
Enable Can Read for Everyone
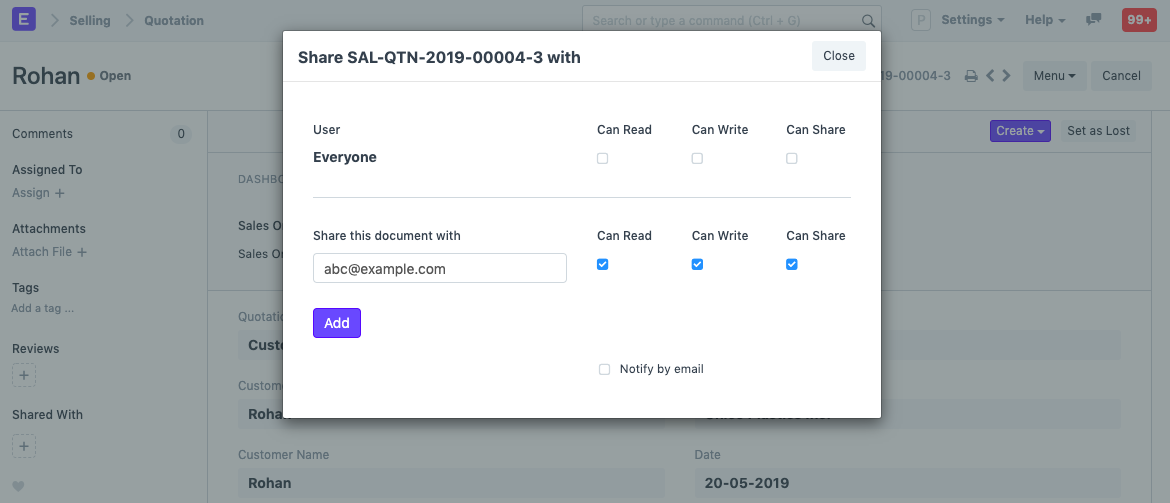tap(602, 158)
